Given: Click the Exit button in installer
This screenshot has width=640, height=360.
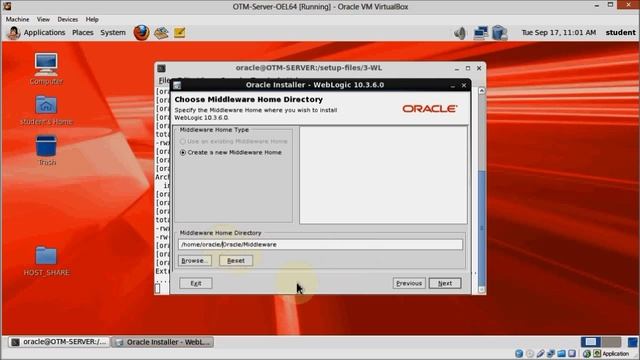Looking at the screenshot, I should (196, 283).
